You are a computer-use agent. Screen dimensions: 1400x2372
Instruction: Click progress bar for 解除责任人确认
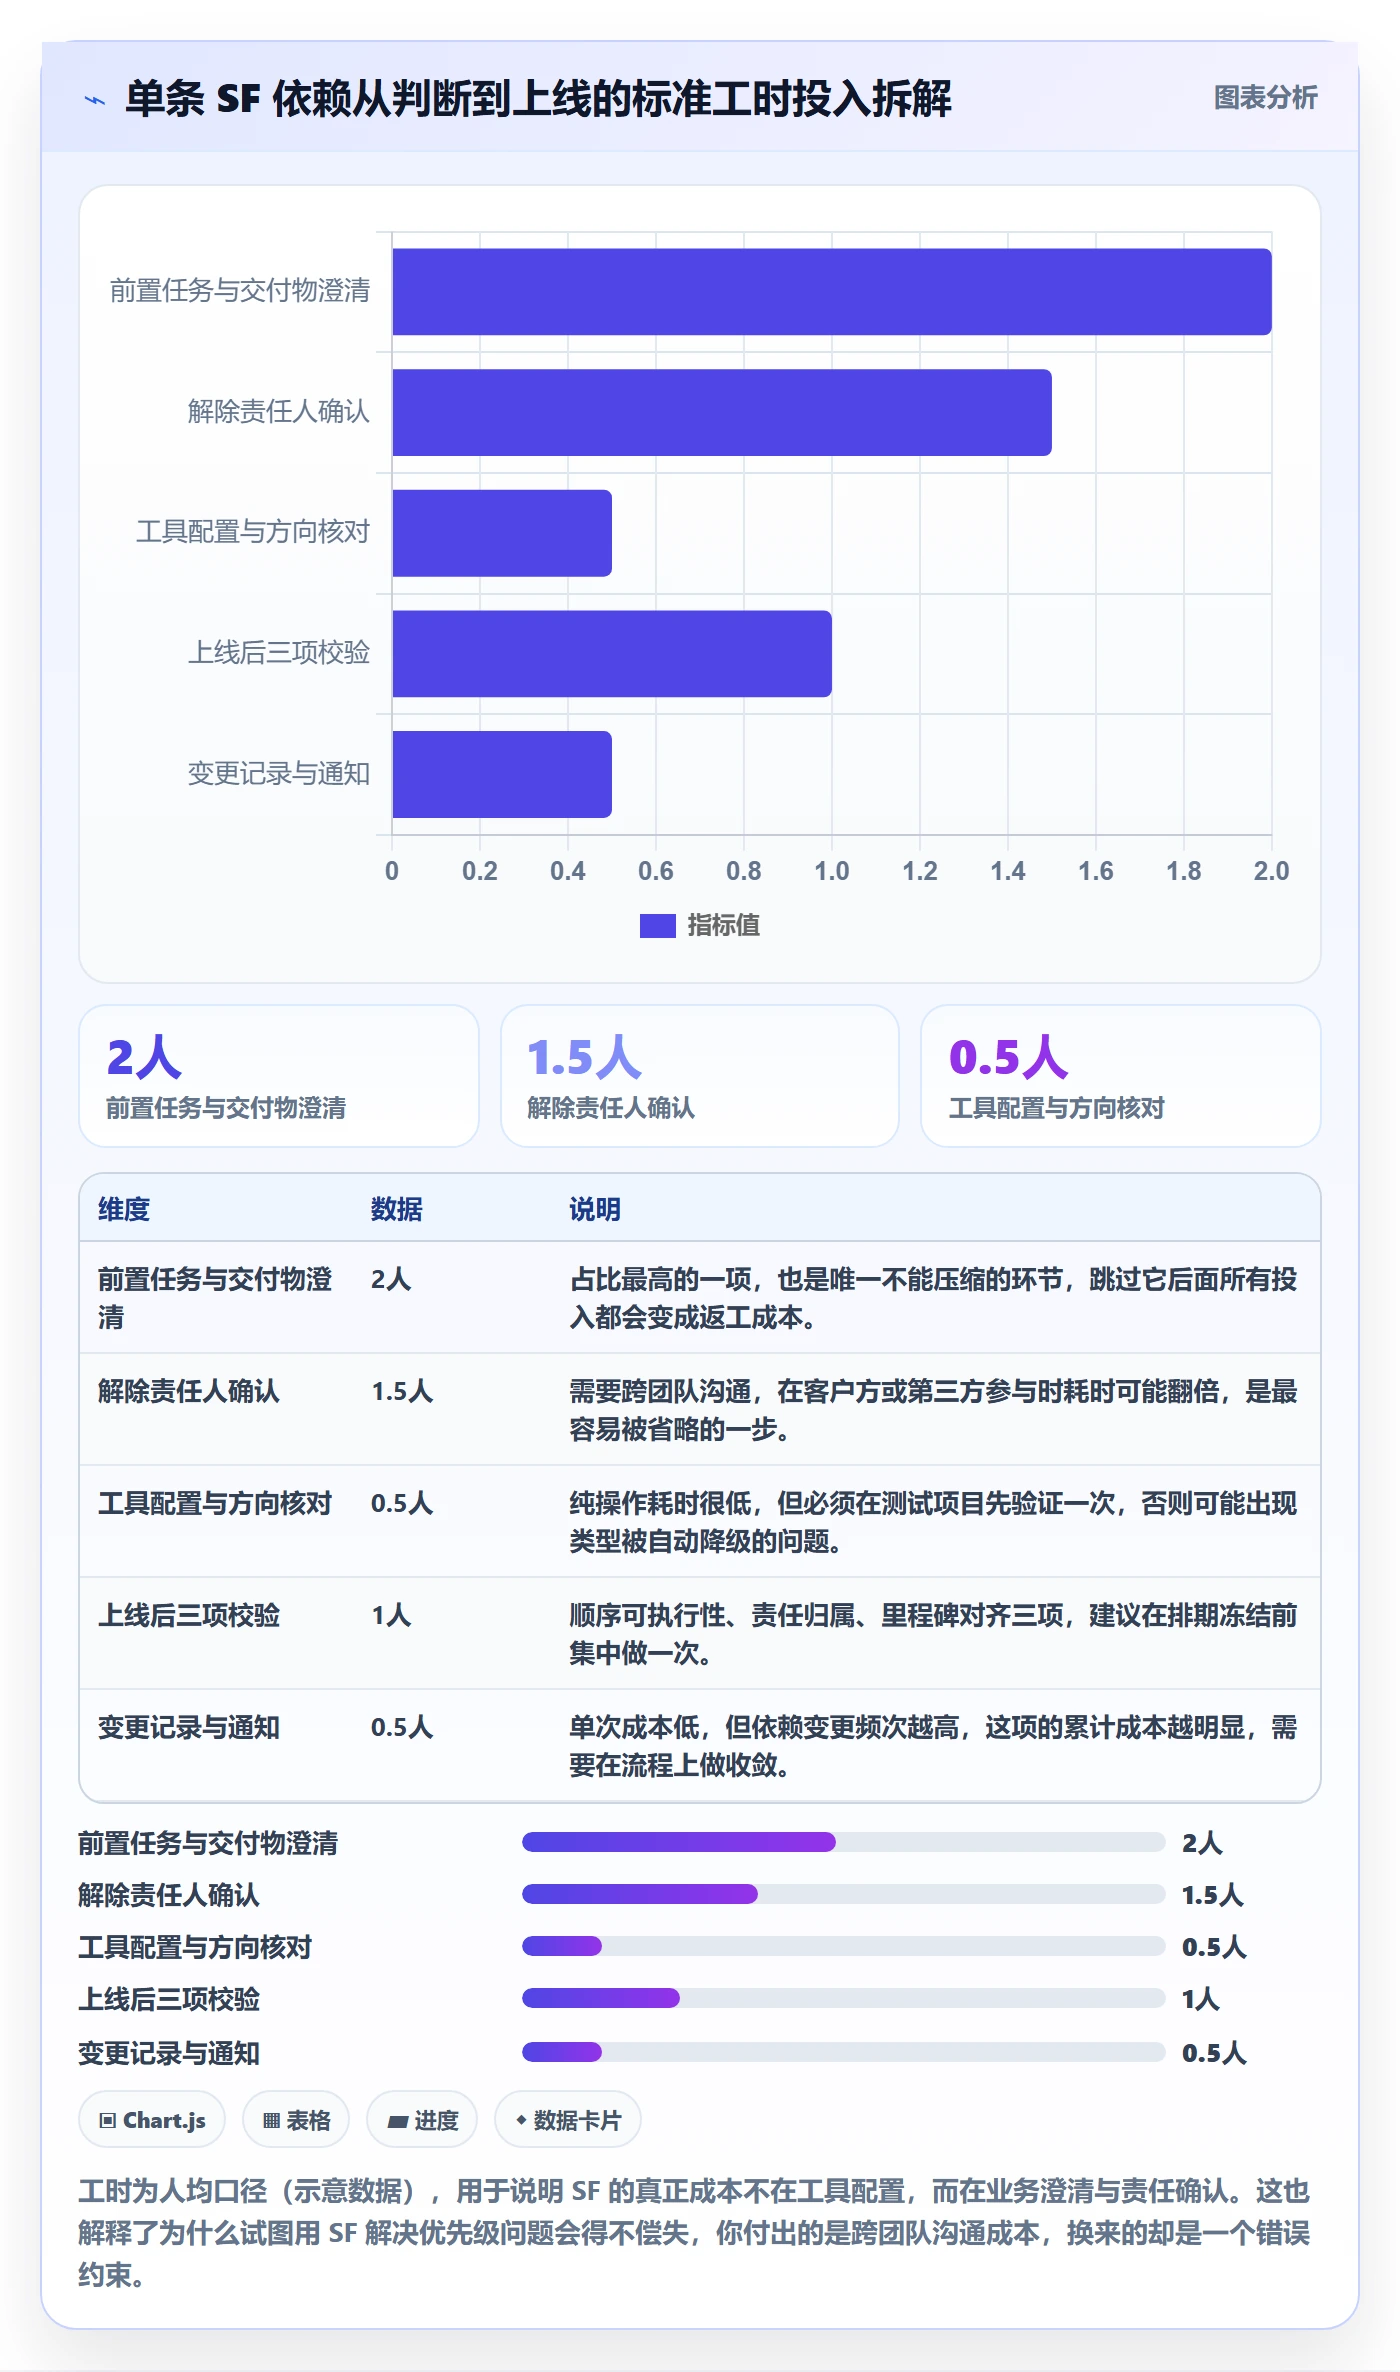tap(844, 1894)
